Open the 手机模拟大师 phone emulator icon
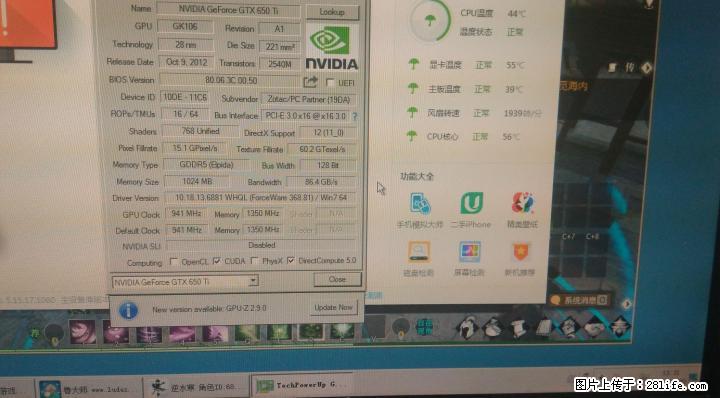The image size is (720, 398). coord(420,204)
